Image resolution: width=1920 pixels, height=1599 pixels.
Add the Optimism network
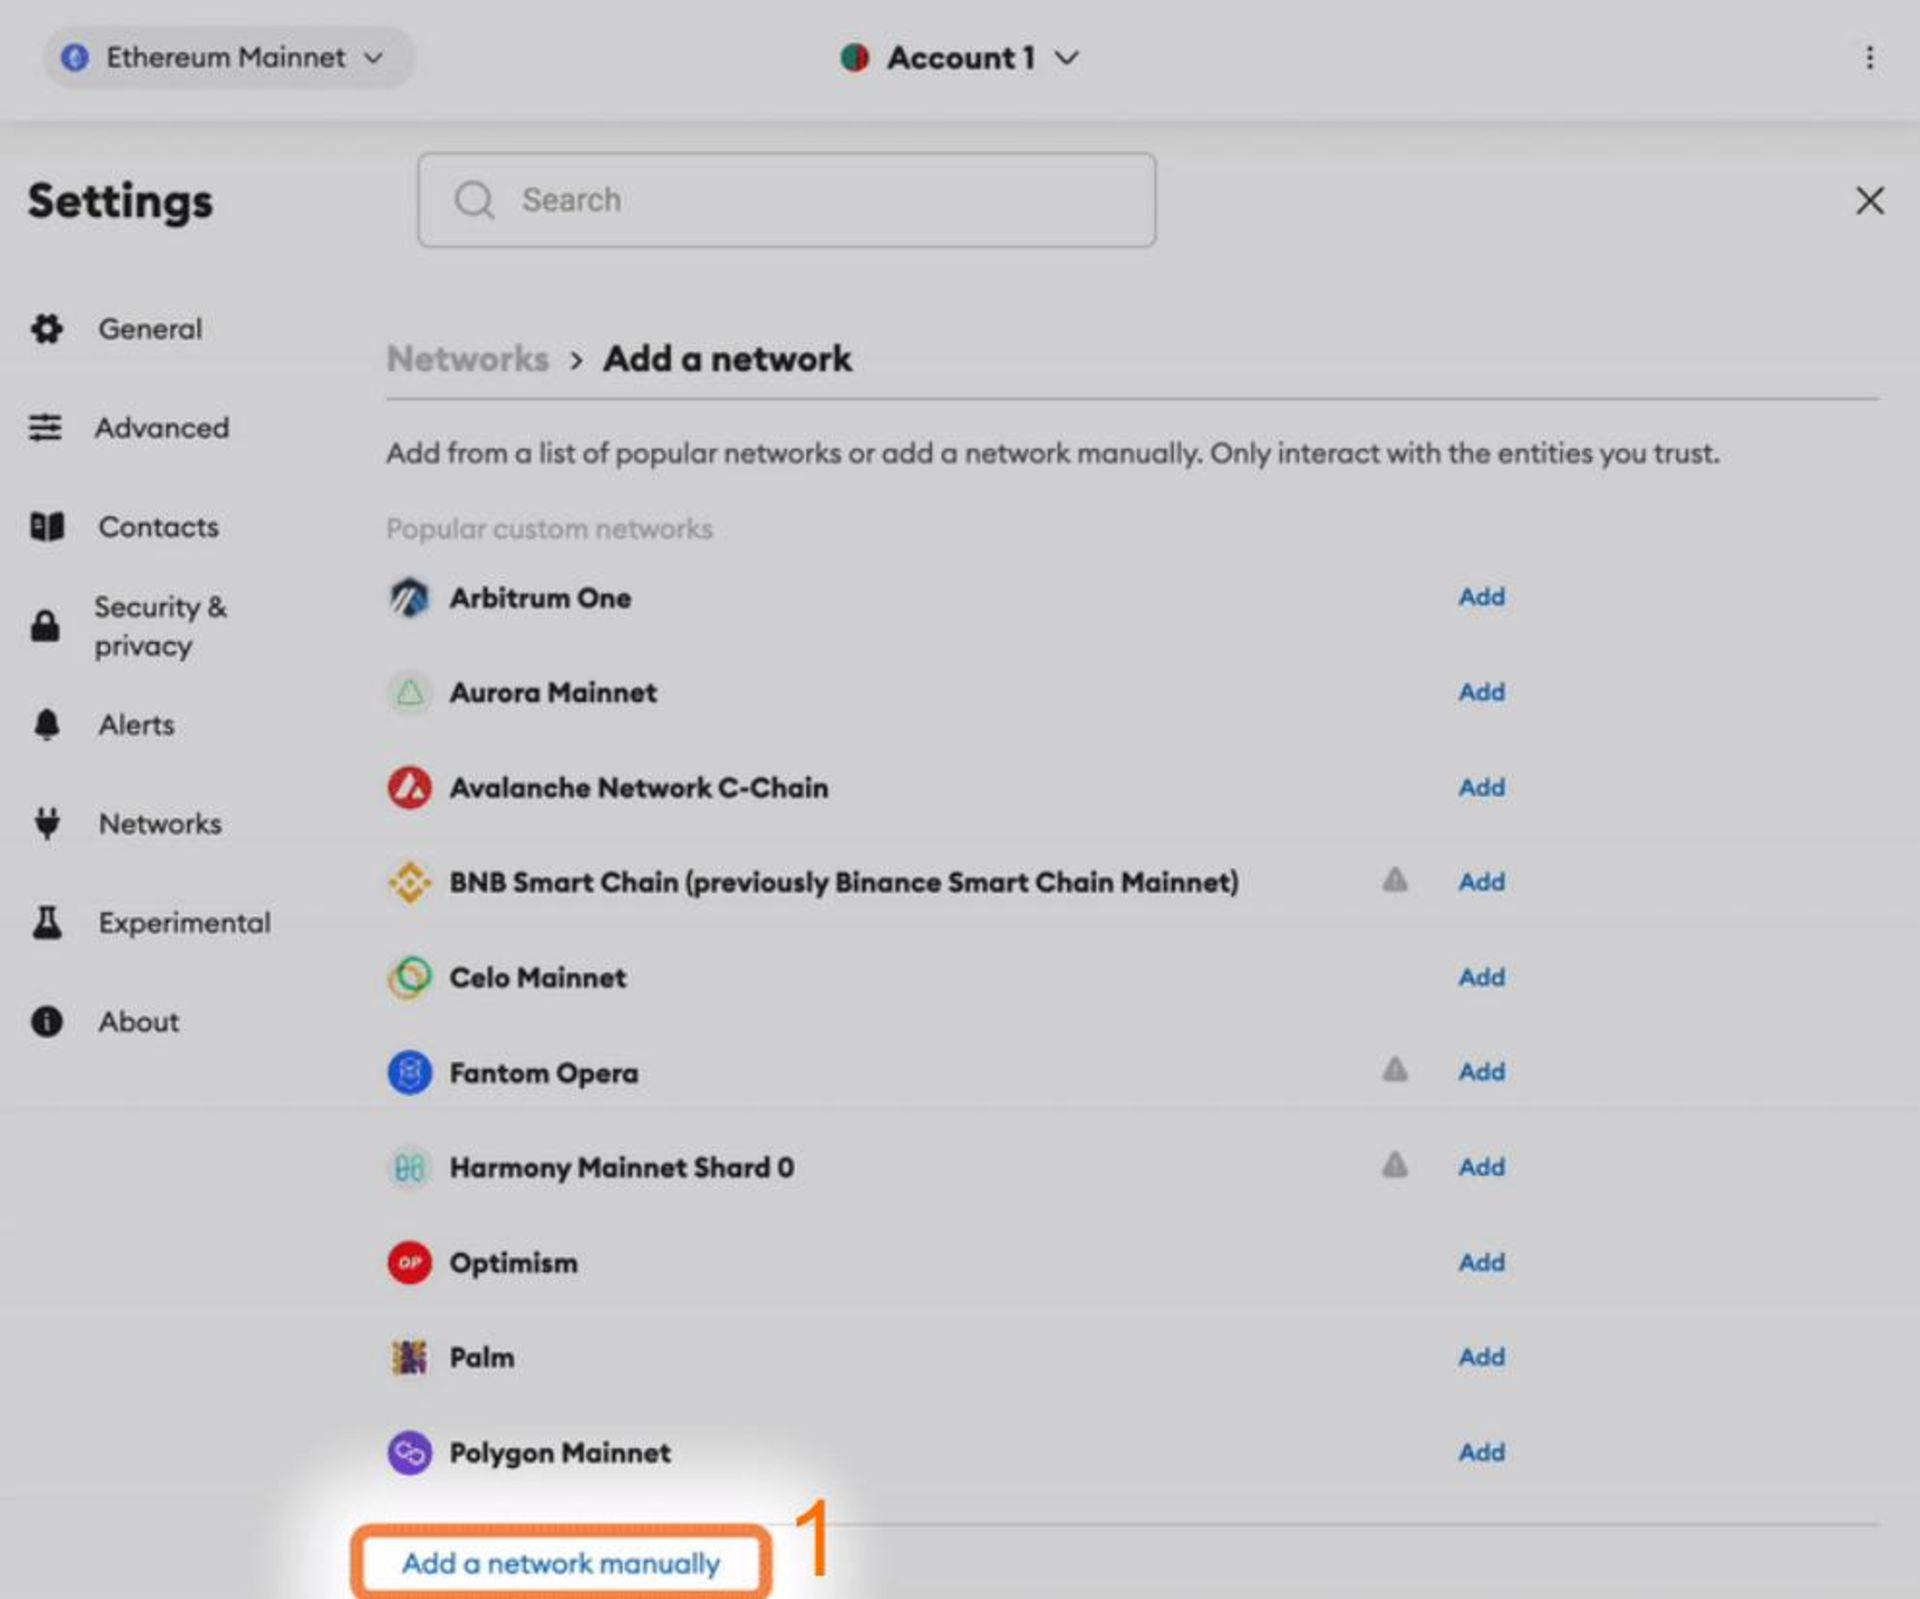point(1481,1263)
